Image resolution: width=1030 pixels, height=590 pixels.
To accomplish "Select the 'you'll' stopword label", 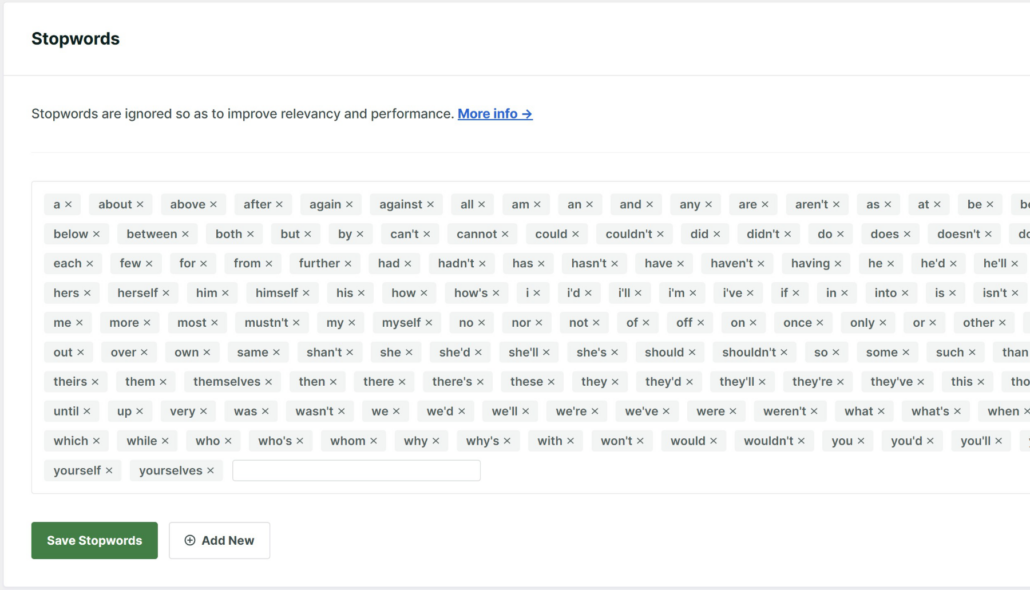I will click(975, 441).
